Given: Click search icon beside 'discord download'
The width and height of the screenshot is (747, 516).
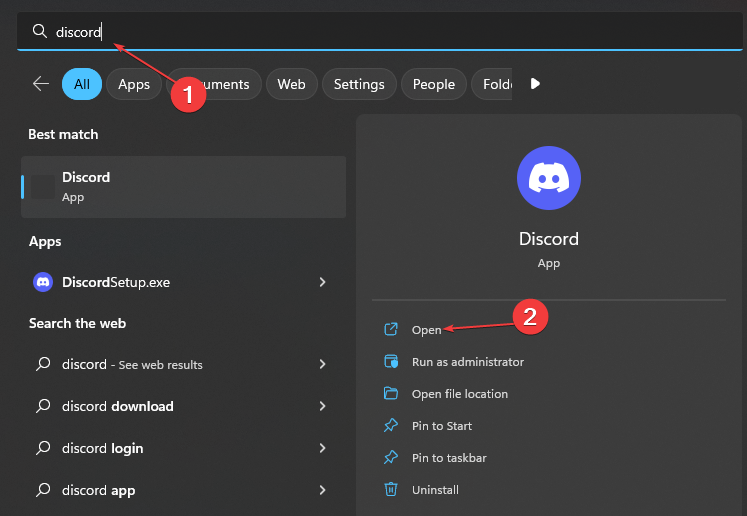Looking at the screenshot, I should coord(43,406).
